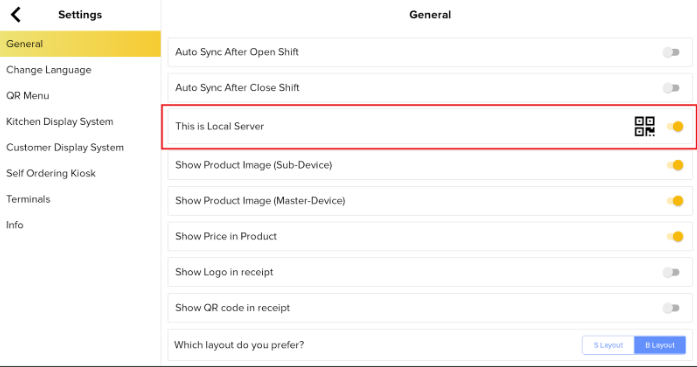Open the General settings section
Screen dimensions: 697x367
pos(80,44)
